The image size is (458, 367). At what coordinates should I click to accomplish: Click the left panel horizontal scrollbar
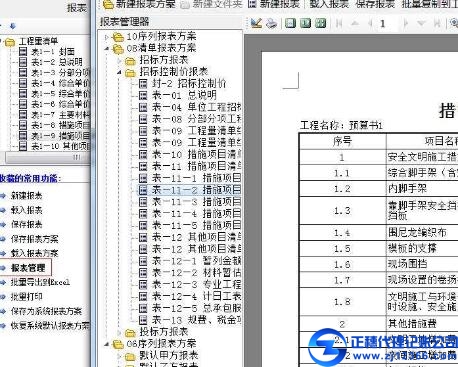(x=47, y=157)
